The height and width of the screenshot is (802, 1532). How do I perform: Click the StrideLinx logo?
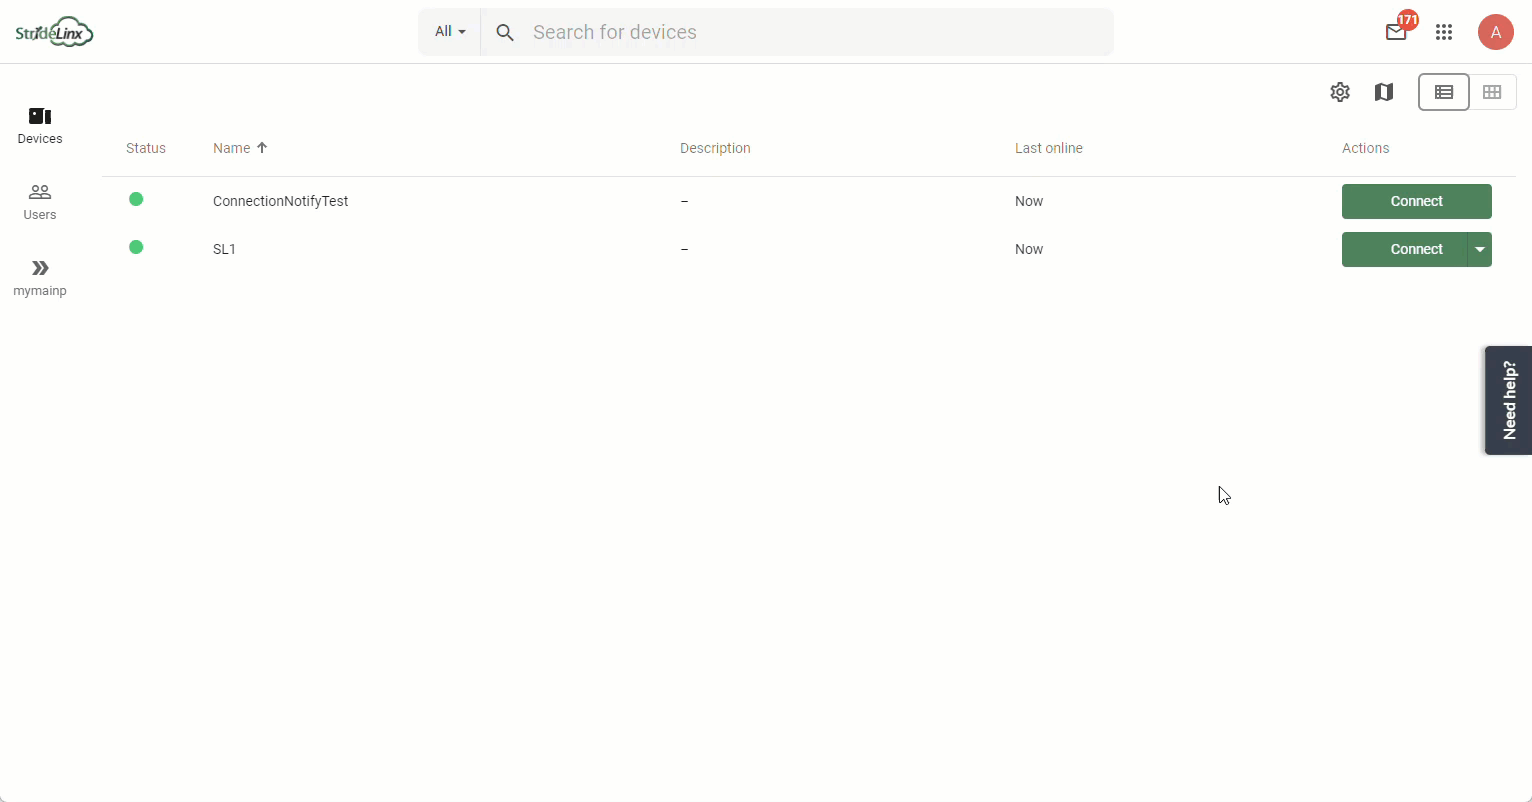click(55, 32)
